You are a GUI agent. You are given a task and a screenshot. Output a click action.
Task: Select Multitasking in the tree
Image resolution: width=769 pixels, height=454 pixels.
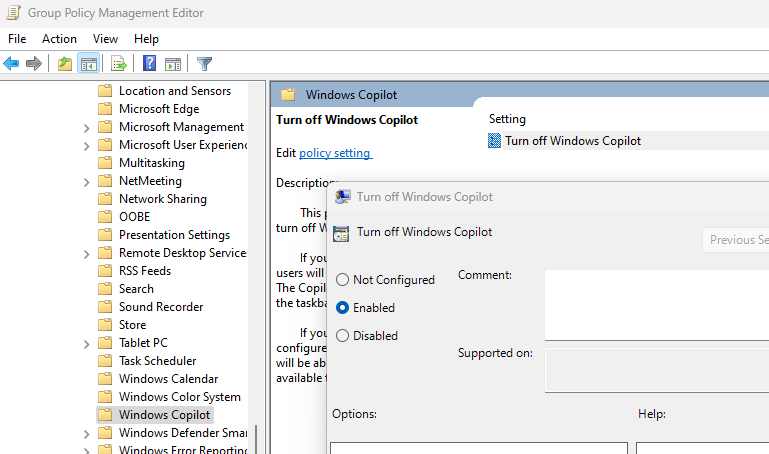point(152,163)
